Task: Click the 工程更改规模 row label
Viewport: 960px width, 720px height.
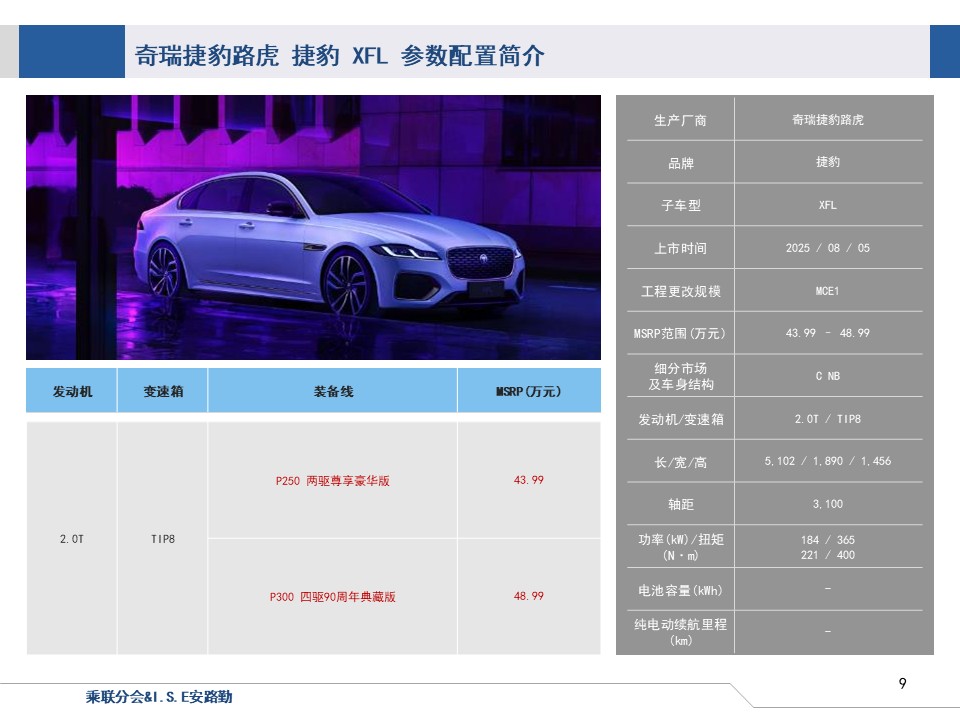Action: [x=680, y=291]
